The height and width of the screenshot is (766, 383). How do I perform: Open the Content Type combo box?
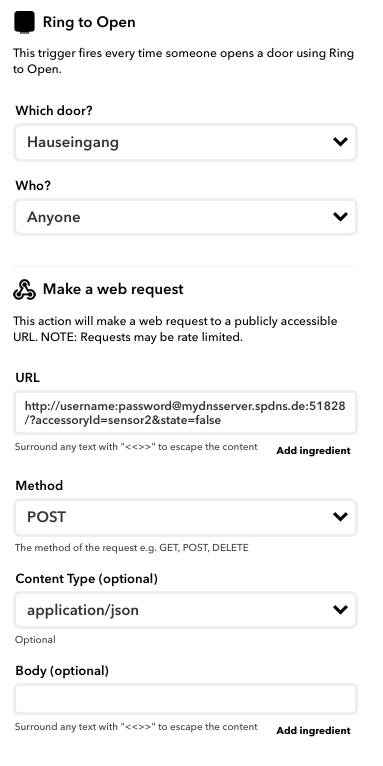[186, 610]
